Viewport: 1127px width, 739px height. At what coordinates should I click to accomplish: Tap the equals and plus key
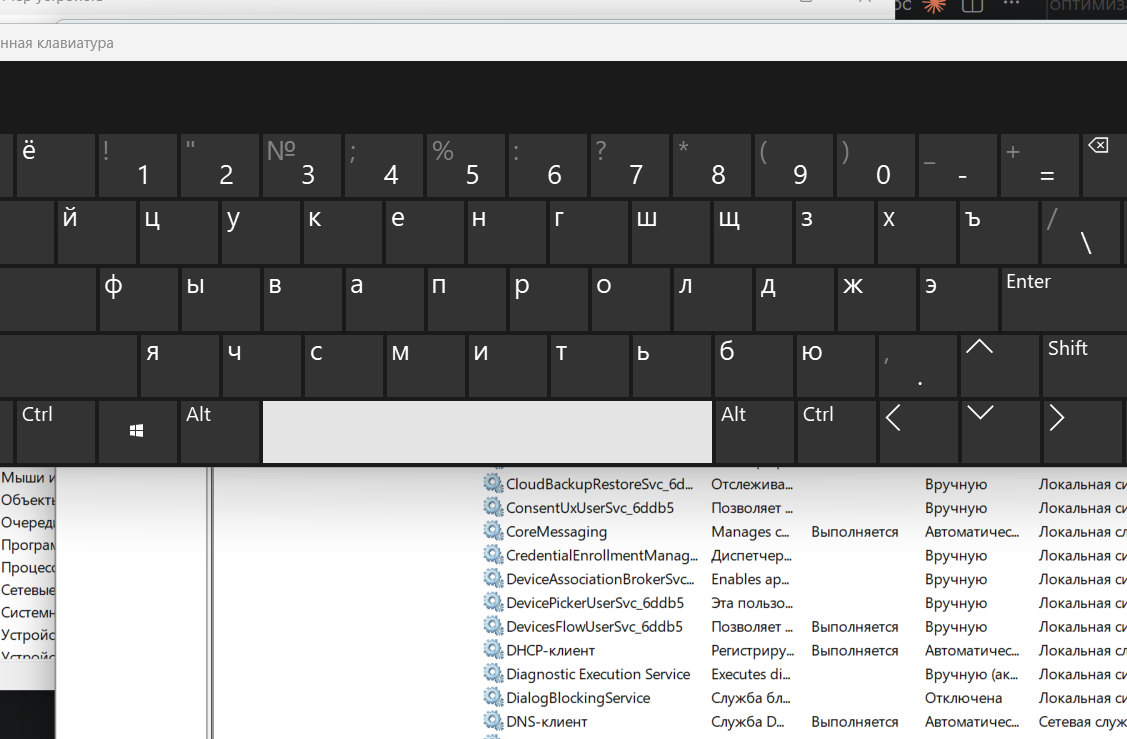1039,165
